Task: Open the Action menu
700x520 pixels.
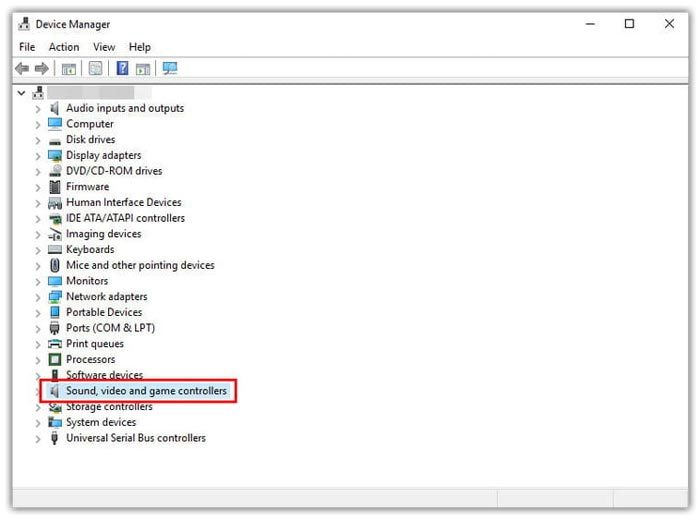Action: [x=64, y=47]
